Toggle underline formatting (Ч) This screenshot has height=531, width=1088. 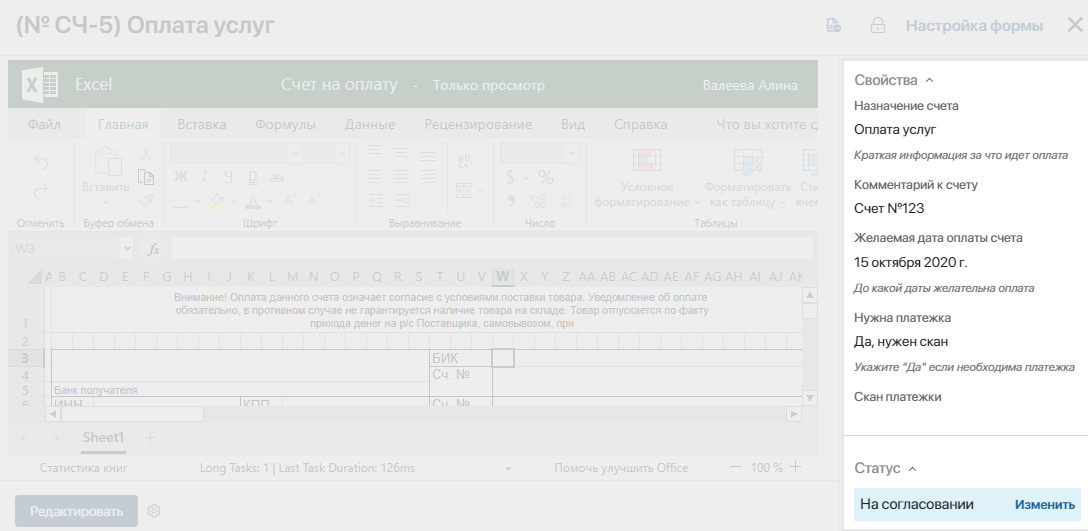[x=228, y=176]
